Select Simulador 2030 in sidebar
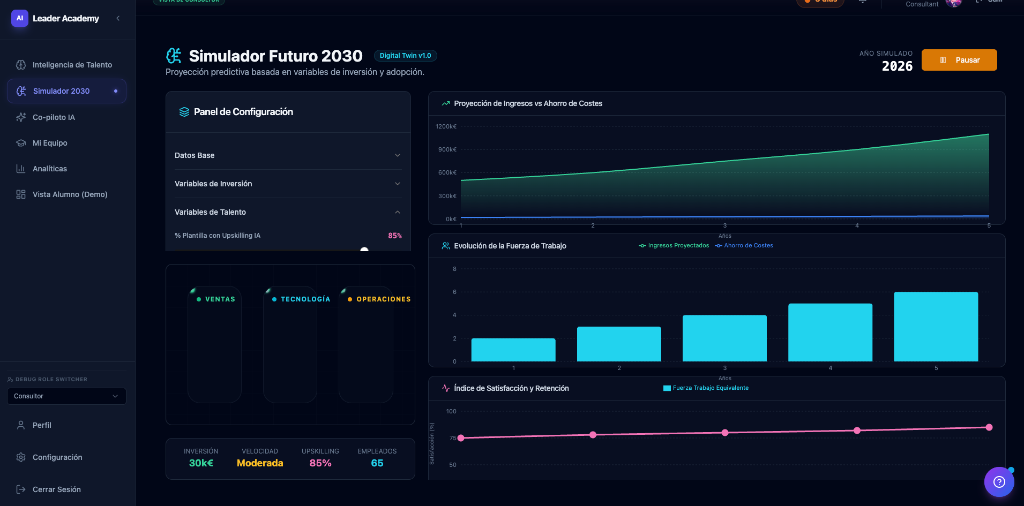This screenshot has width=1024, height=506. click(x=67, y=91)
